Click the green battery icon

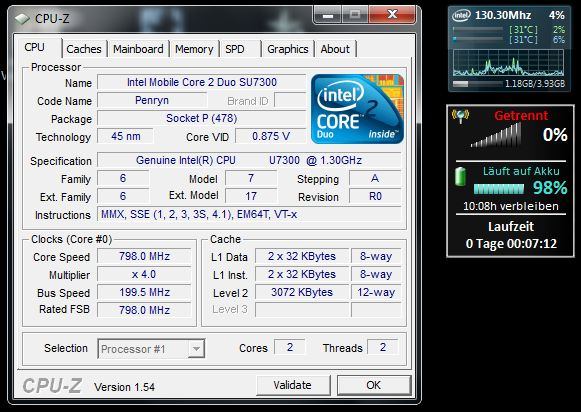[x=461, y=177]
